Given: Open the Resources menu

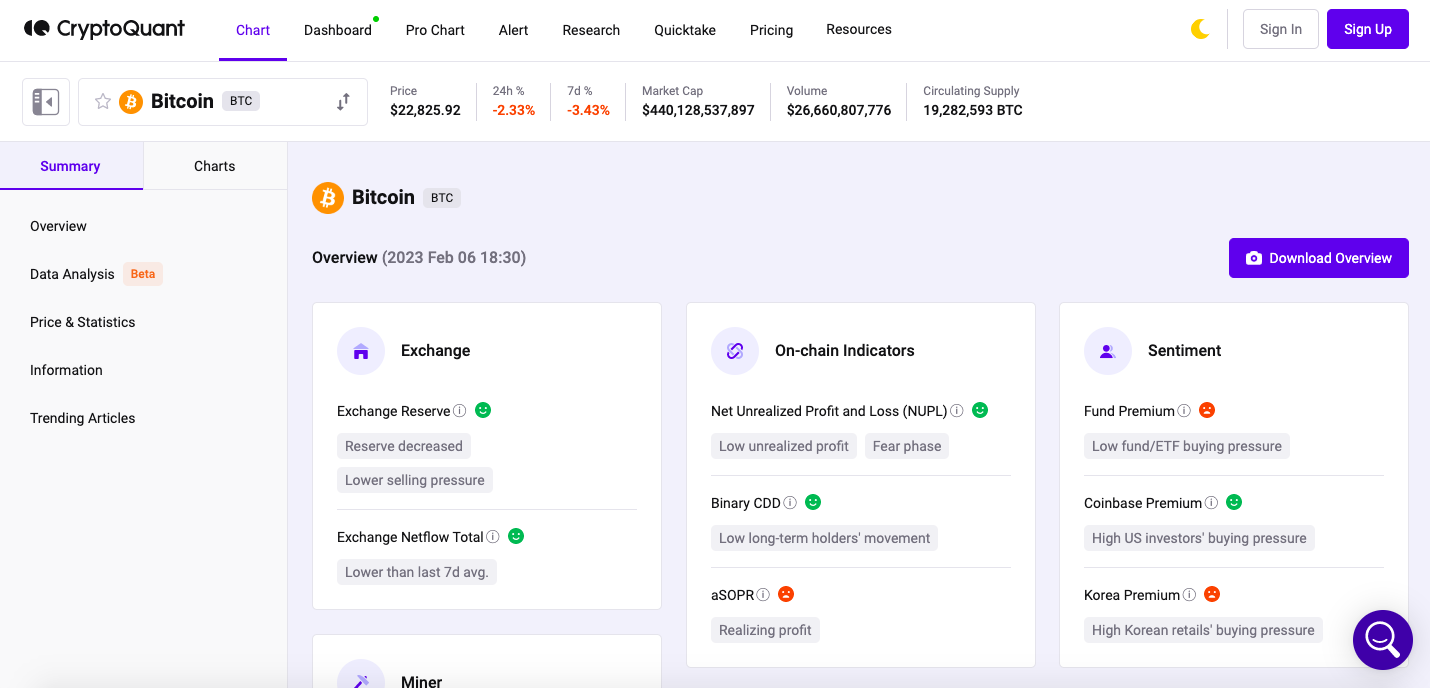Looking at the screenshot, I should pyautogui.click(x=858, y=29).
